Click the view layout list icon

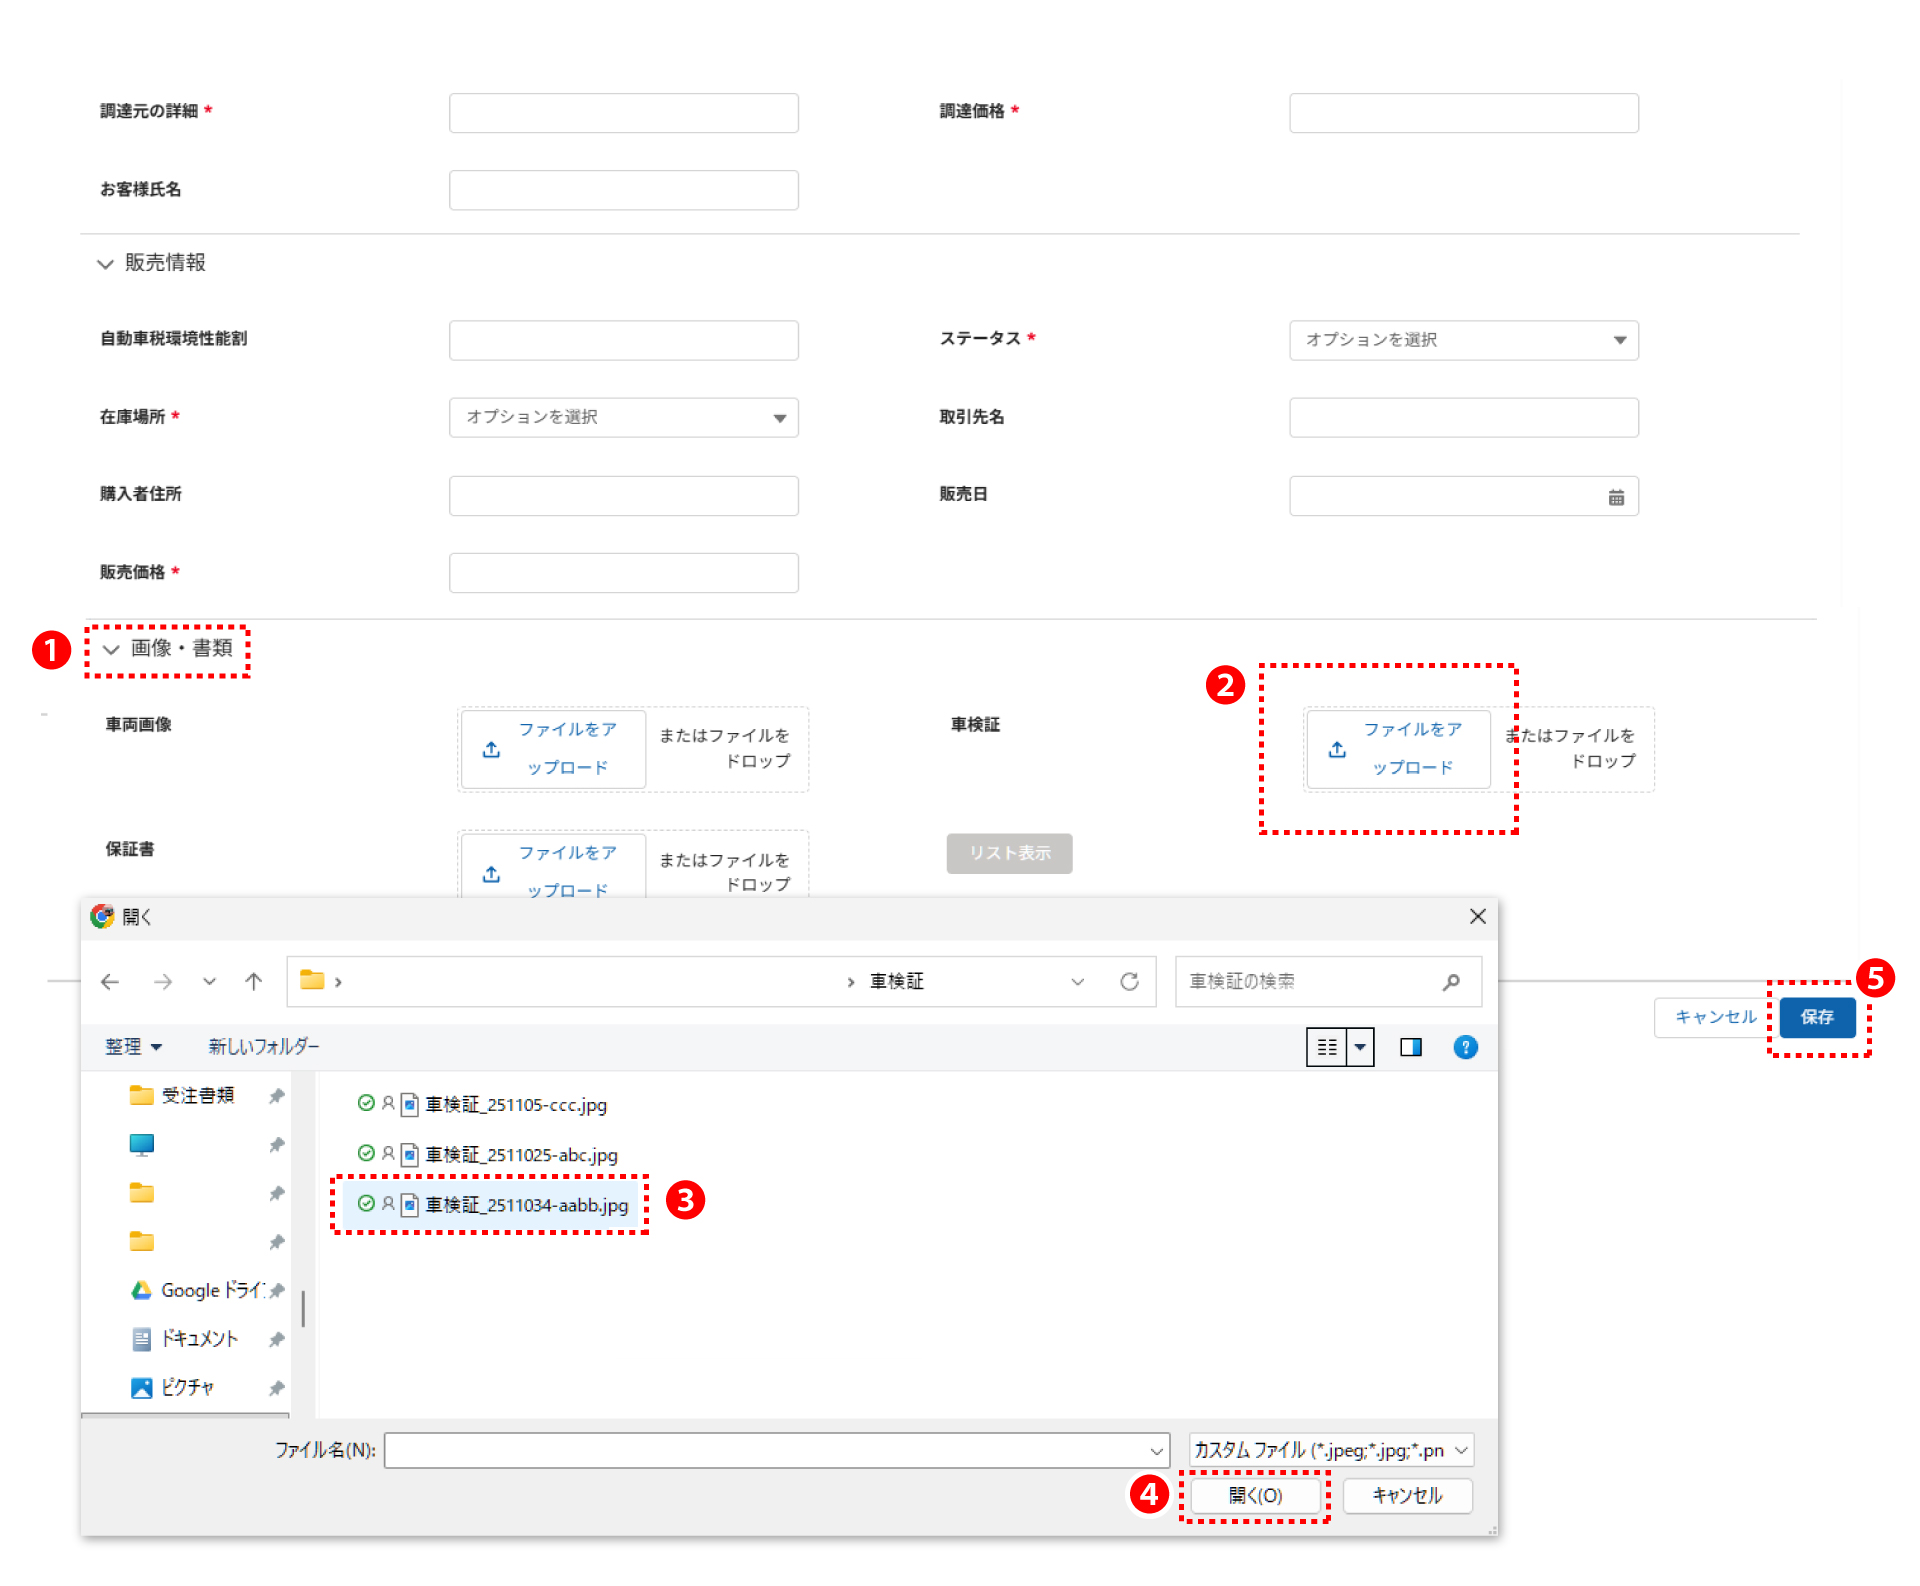pyautogui.click(x=1327, y=1047)
